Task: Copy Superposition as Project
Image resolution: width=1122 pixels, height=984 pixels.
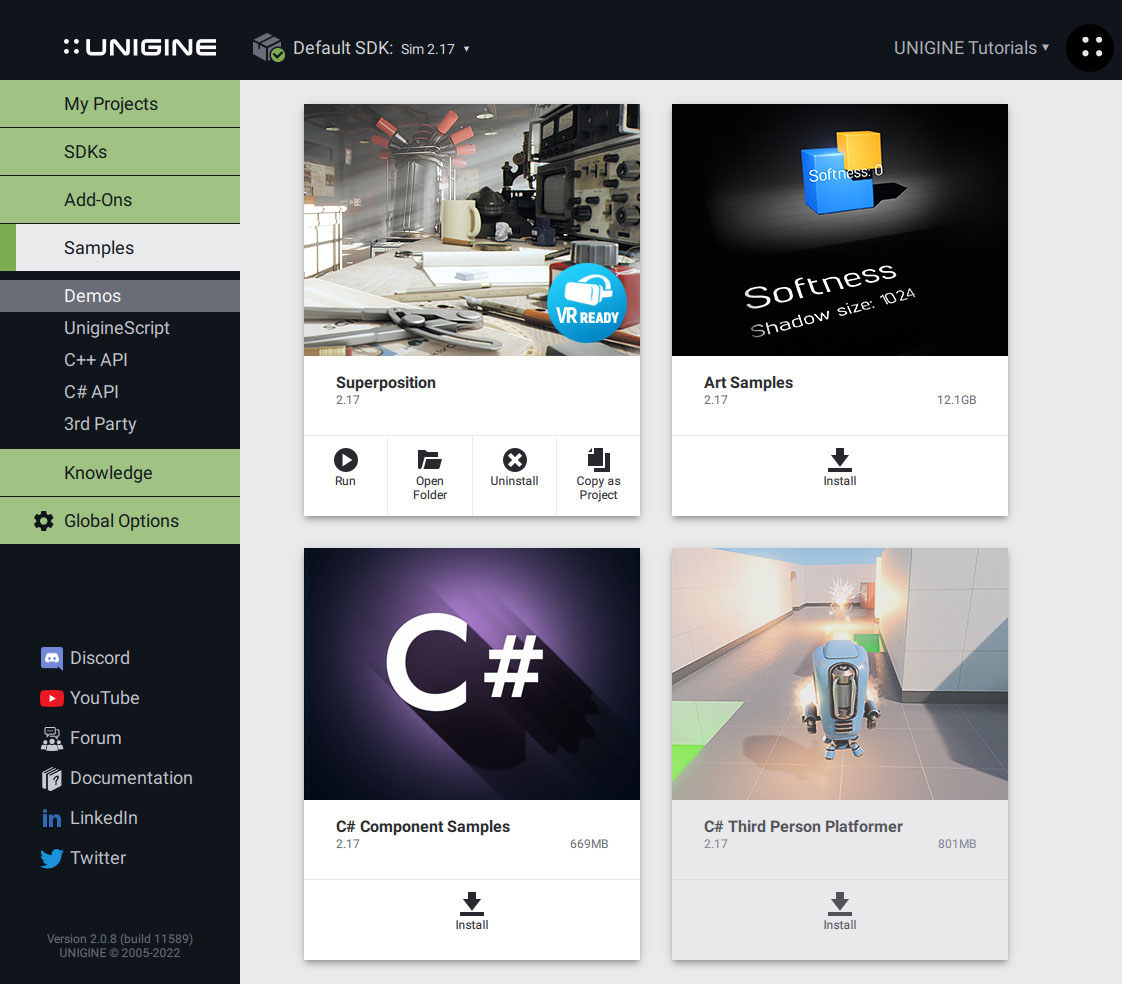Action: click(x=598, y=473)
